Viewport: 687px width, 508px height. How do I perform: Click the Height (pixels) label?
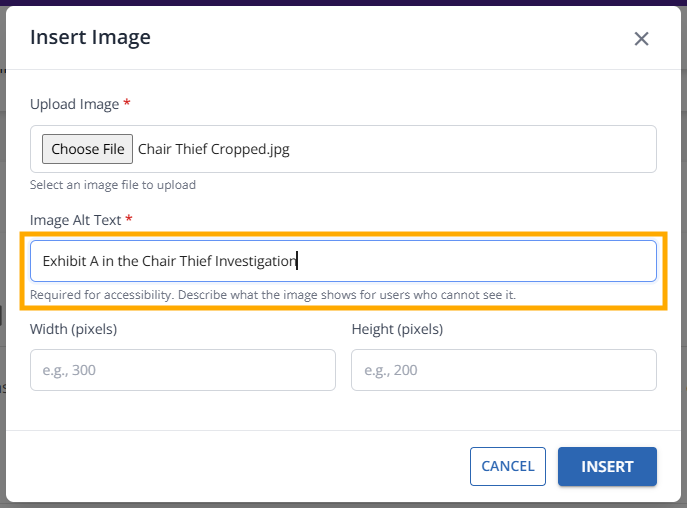pos(397,329)
